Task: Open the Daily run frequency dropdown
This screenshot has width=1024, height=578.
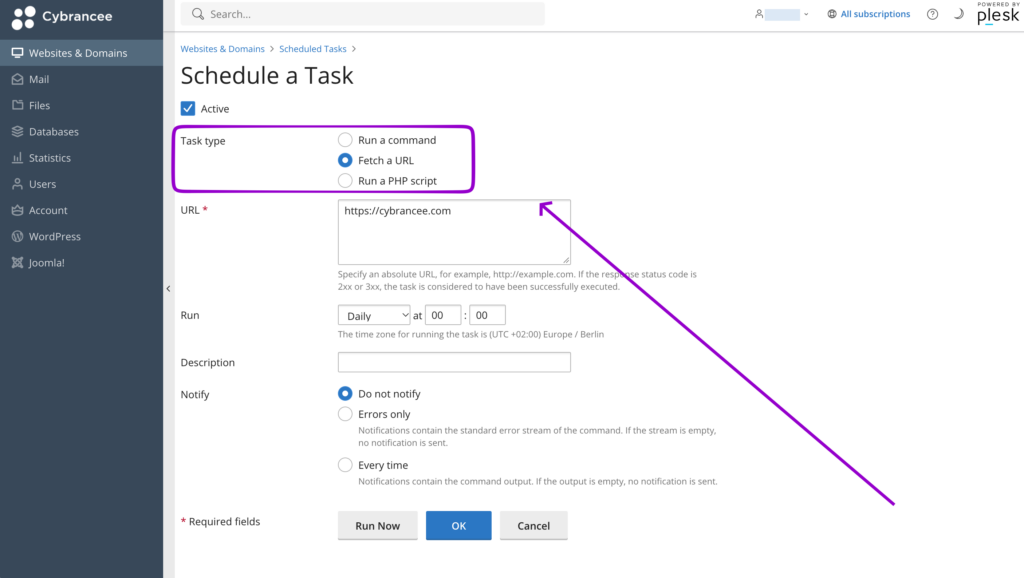Action: click(x=374, y=315)
